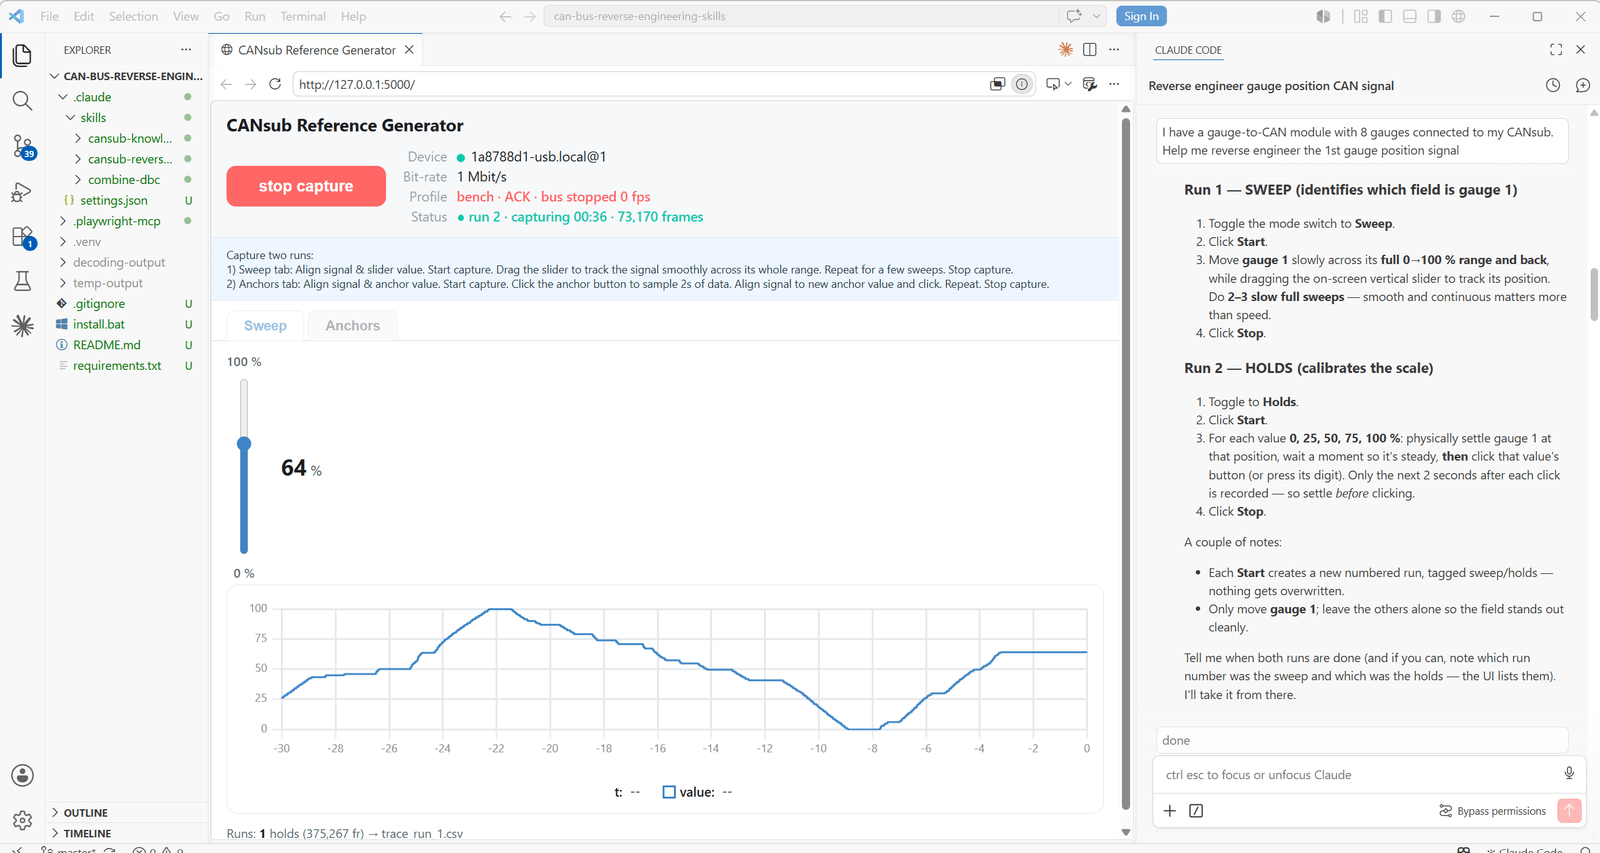1600x853 pixels.
Task: Click the globe icon in the title bar
Action: click(x=1459, y=16)
